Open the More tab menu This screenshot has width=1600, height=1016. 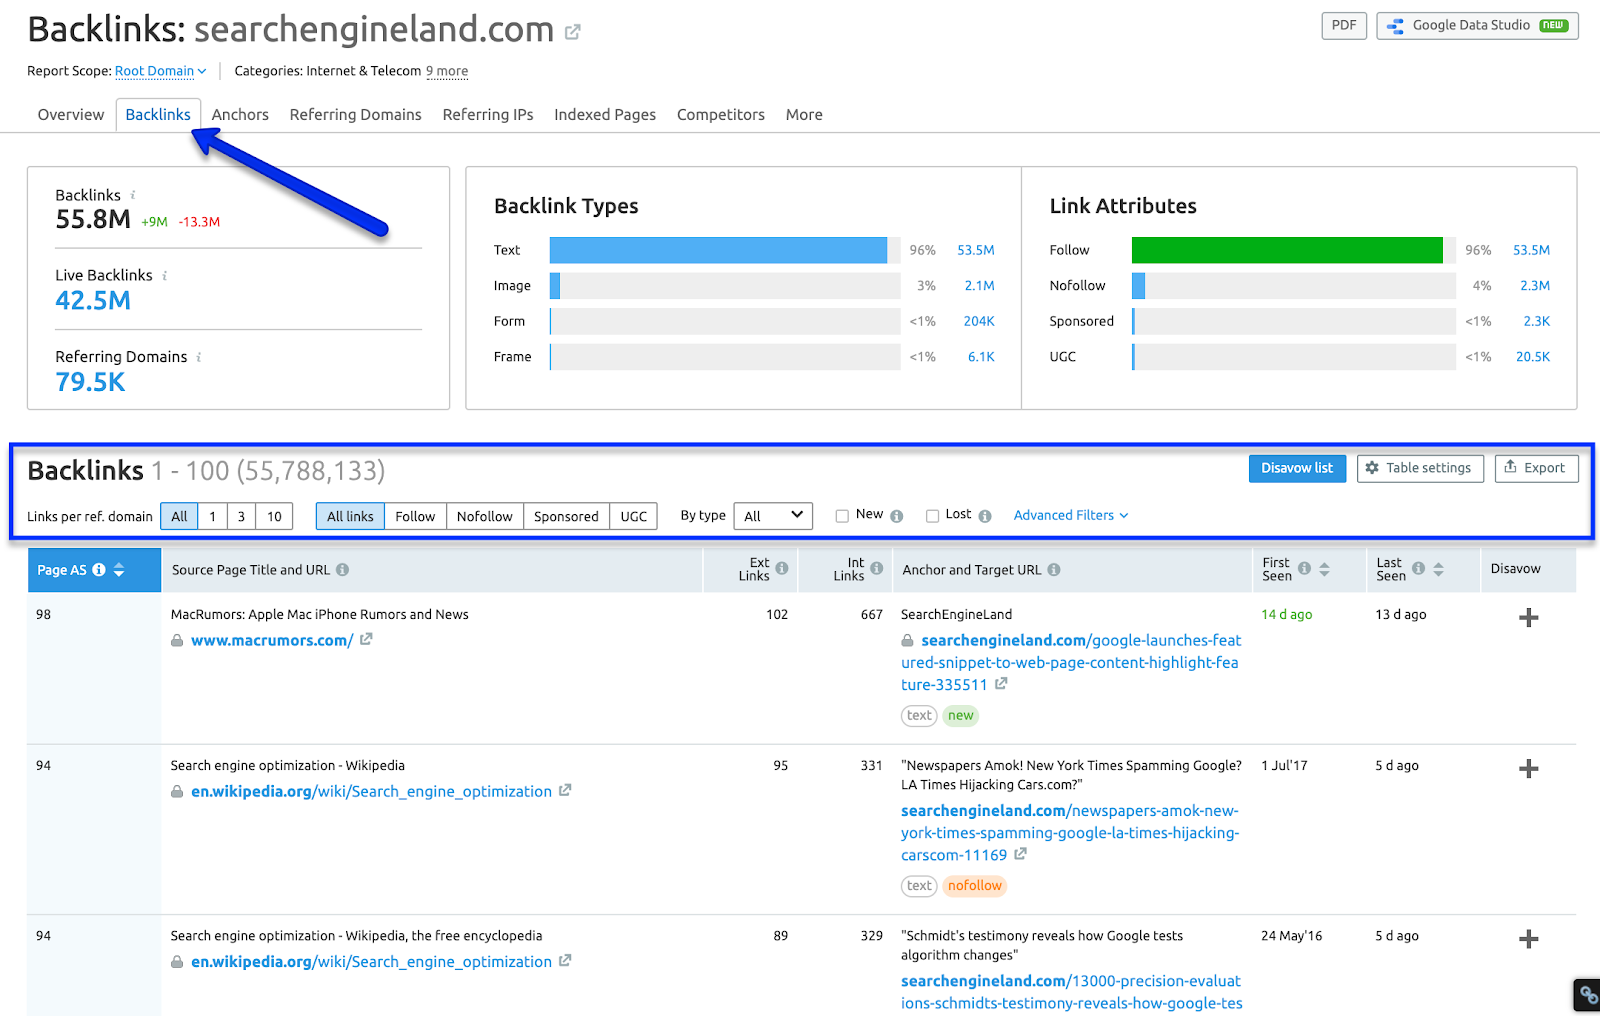[804, 115]
